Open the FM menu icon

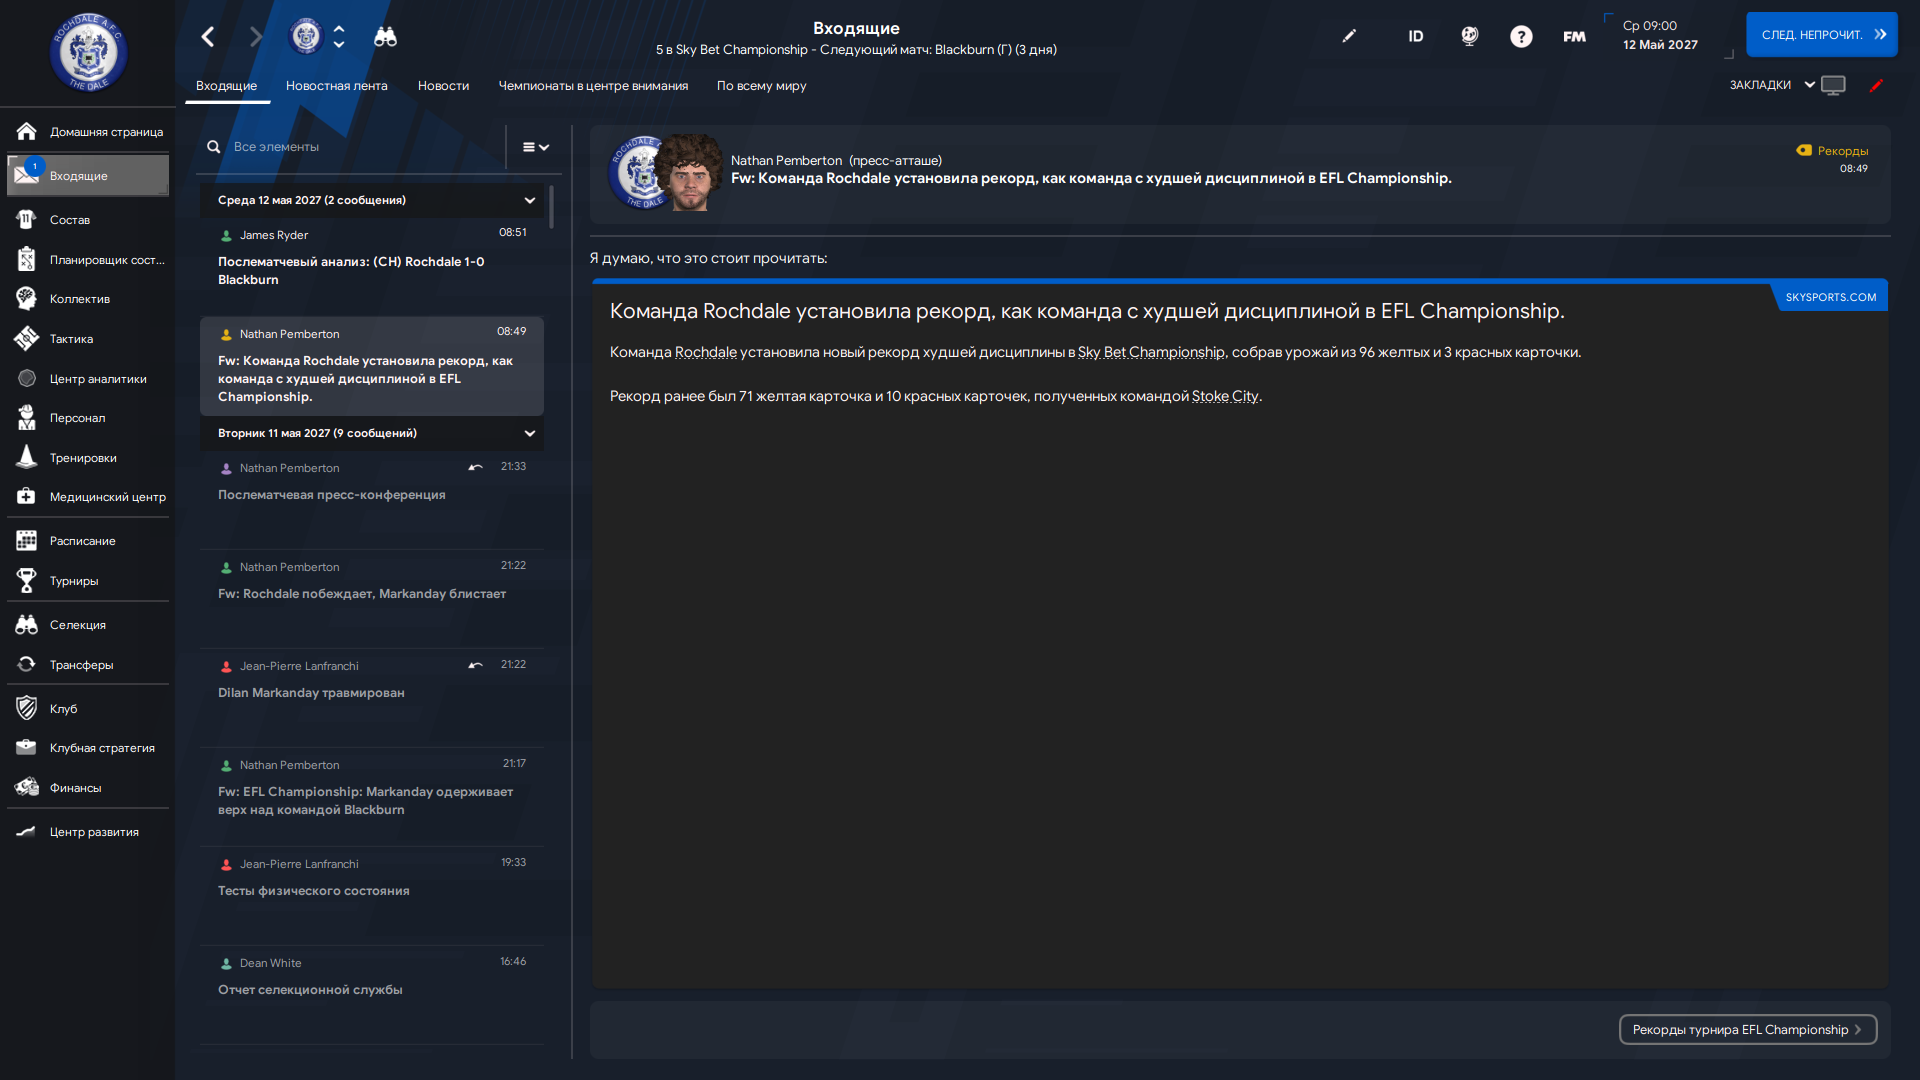tap(1574, 37)
